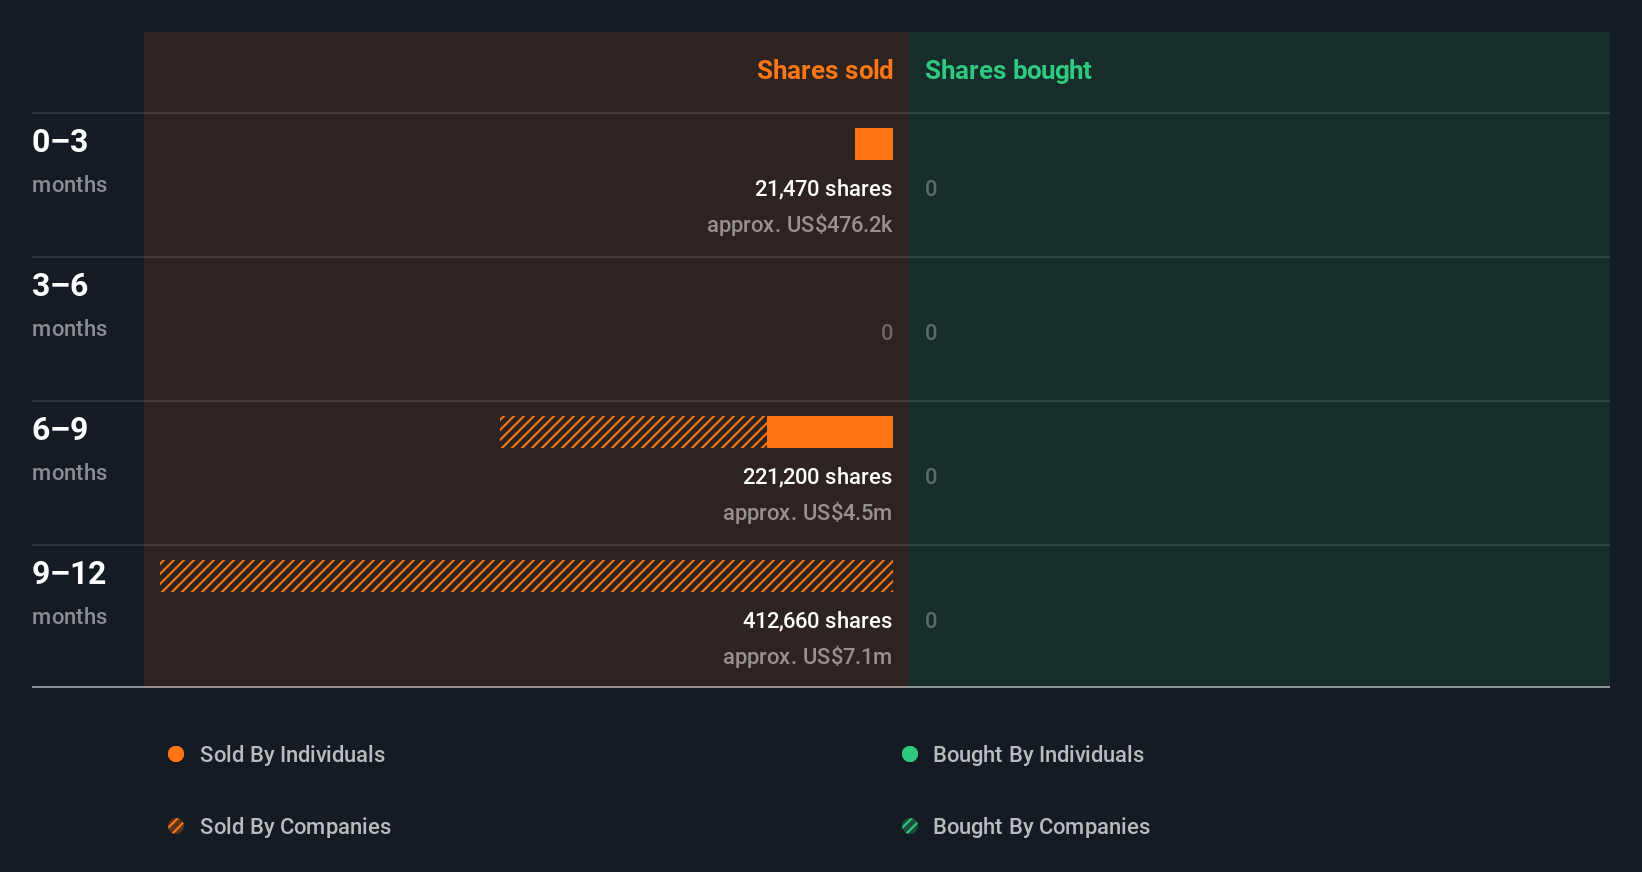Click the Bought By Companies striped icon
The width and height of the screenshot is (1642, 872).
point(910,826)
